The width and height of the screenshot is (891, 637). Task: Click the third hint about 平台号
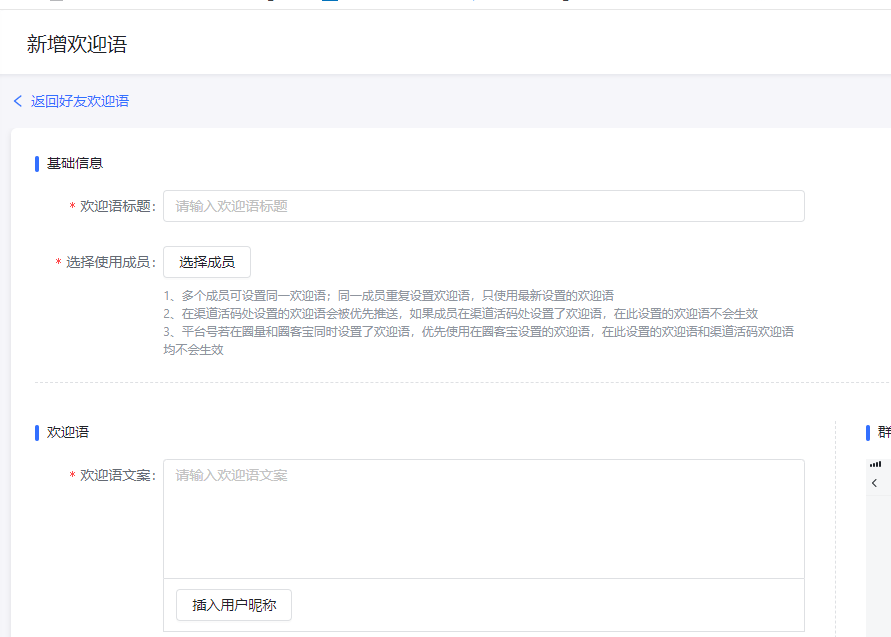479,332
